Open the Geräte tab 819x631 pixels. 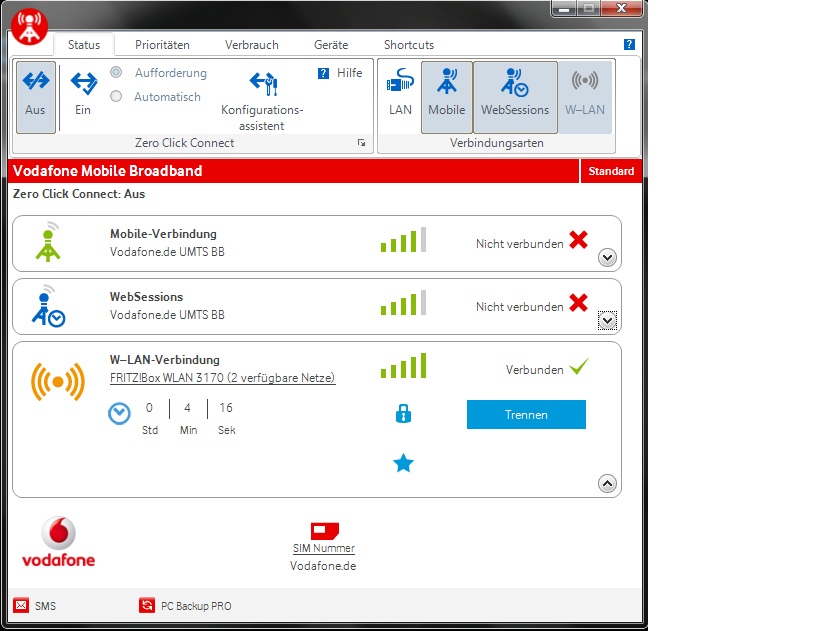click(x=331, y=45)
